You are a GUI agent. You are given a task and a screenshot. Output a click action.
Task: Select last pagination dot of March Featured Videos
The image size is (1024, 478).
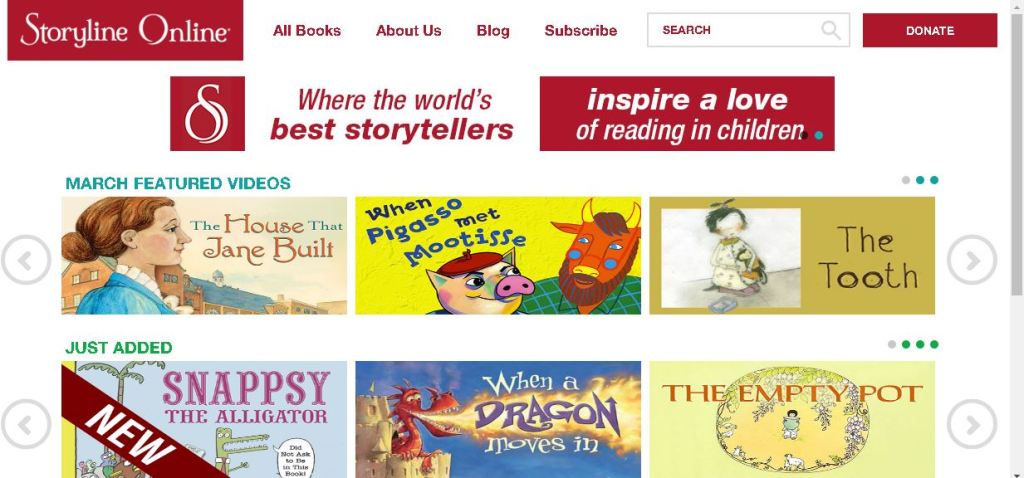click(x=935, y=180)
